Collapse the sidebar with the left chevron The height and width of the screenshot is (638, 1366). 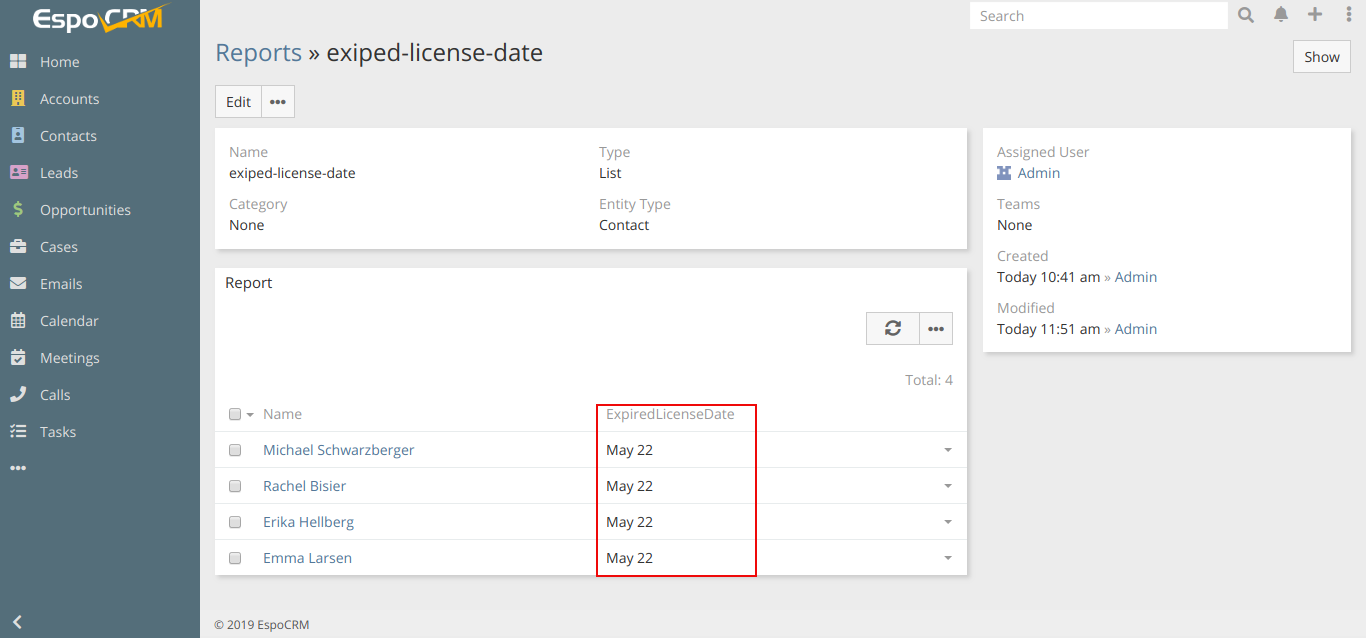coord(17,622)
